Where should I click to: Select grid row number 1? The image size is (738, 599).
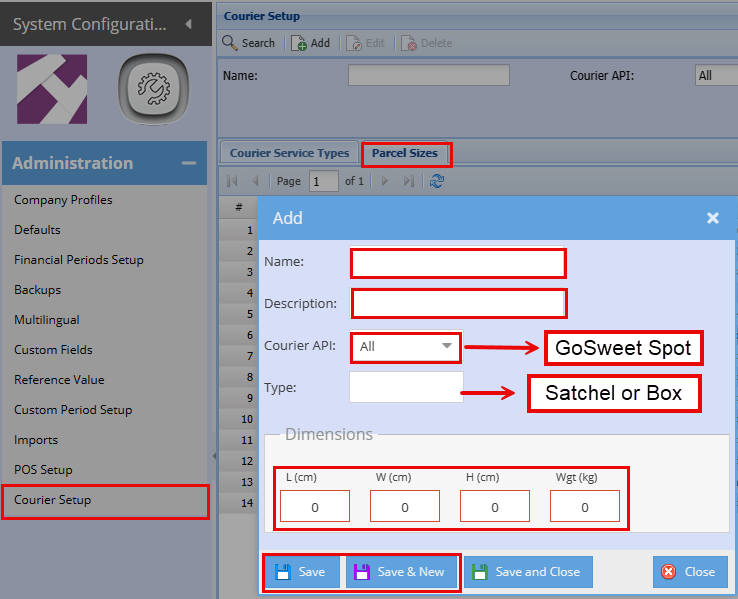click(238, 230)
